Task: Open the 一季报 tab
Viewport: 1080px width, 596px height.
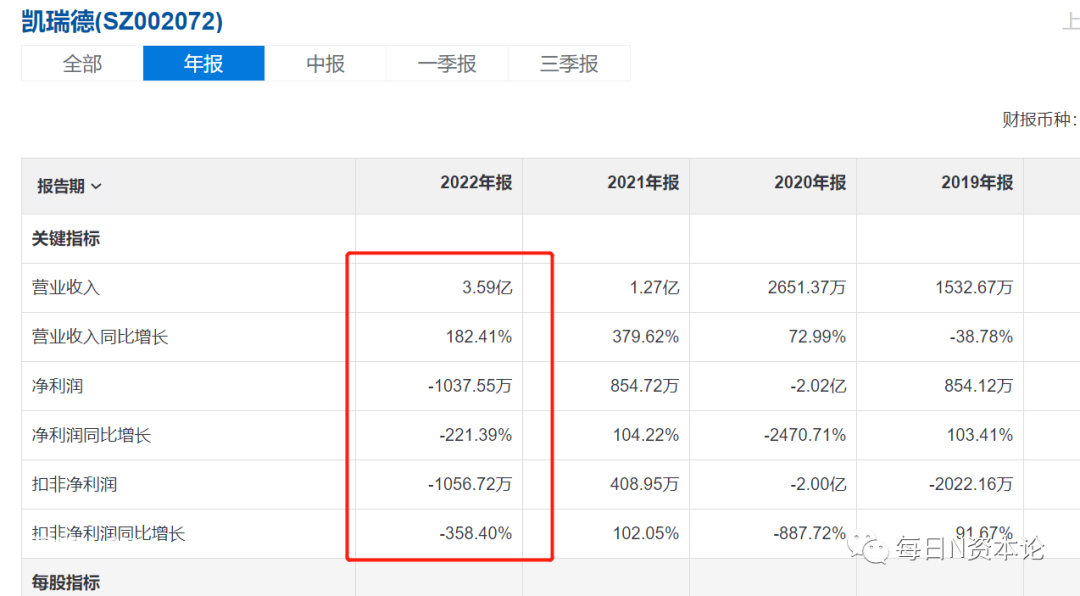Action: (447, 63)
